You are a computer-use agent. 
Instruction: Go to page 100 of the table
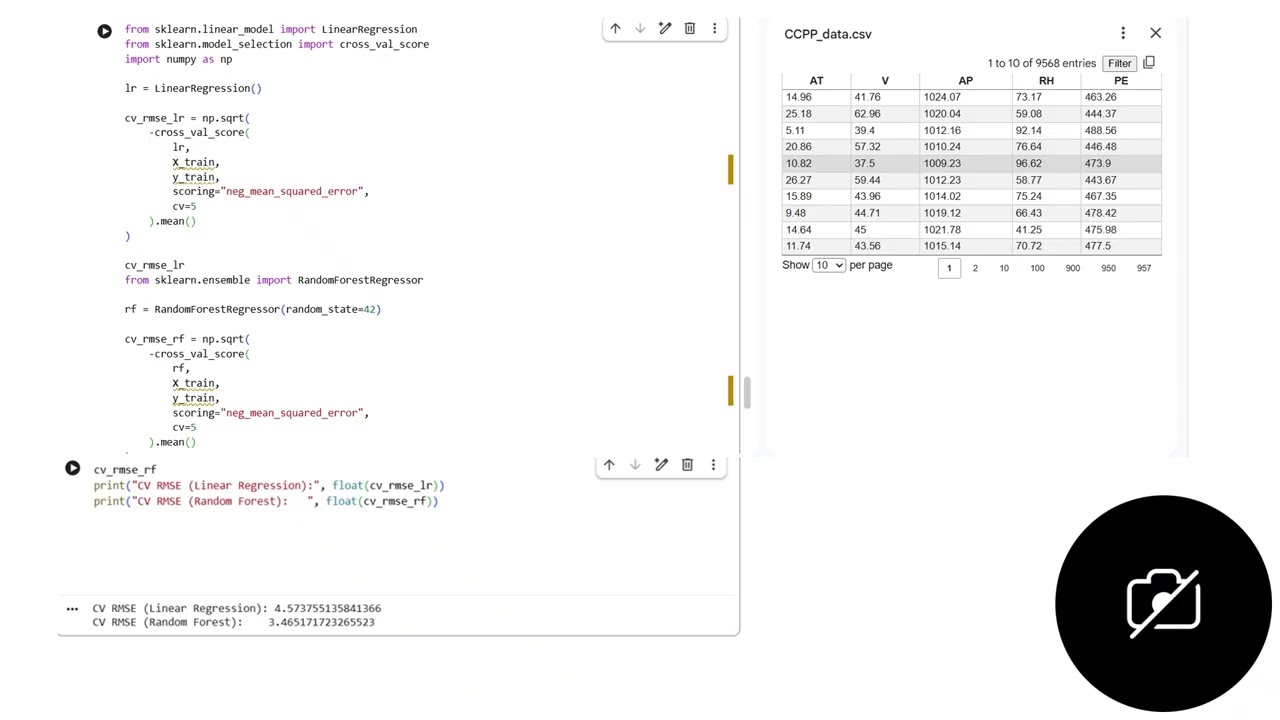coord(1037,268)
